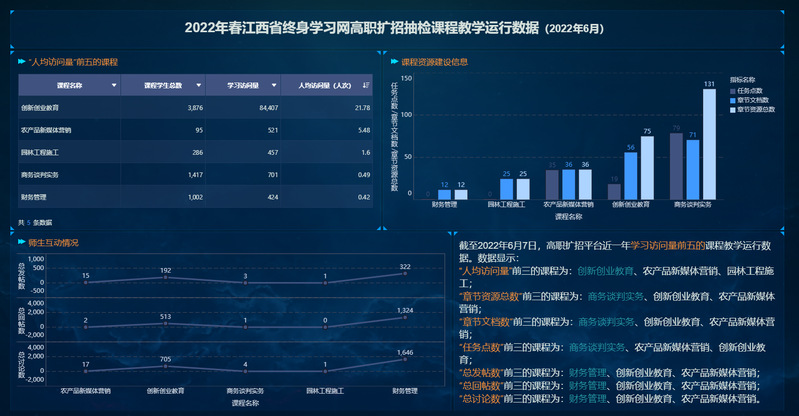The height and width of the screenshot is (416, 799).
Task: Click per-capita value 21.78
Action: [x=362, y=108]
